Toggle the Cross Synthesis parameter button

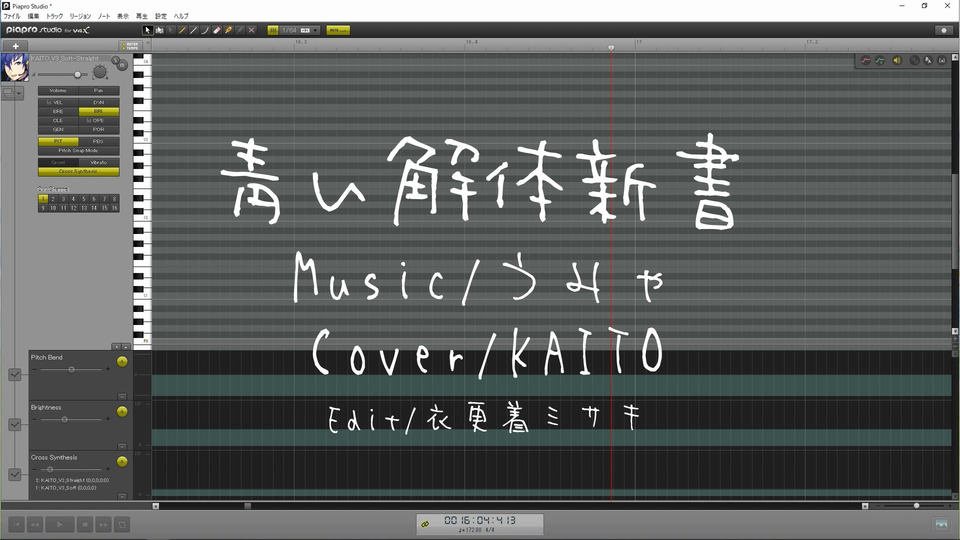click(78, 171)
